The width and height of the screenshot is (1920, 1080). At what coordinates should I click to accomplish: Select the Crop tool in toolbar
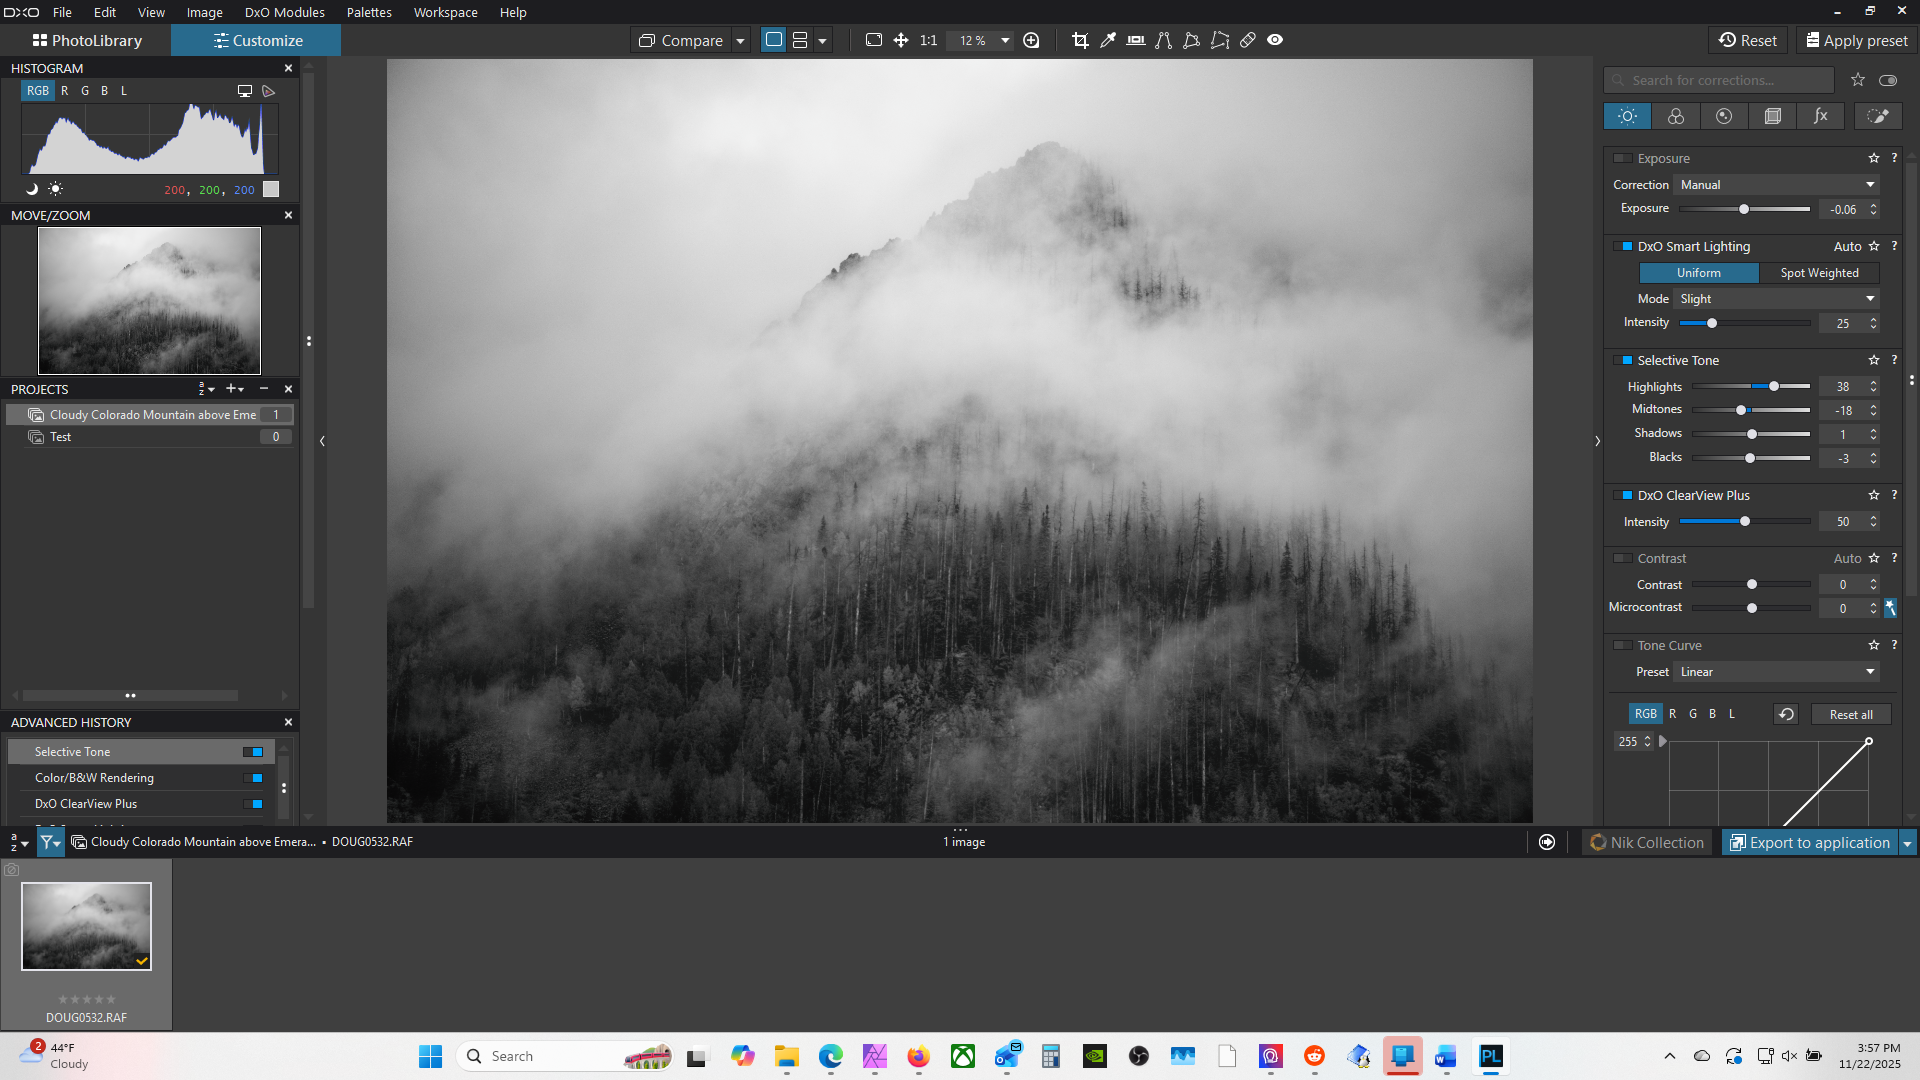[x=1080, y=40]
